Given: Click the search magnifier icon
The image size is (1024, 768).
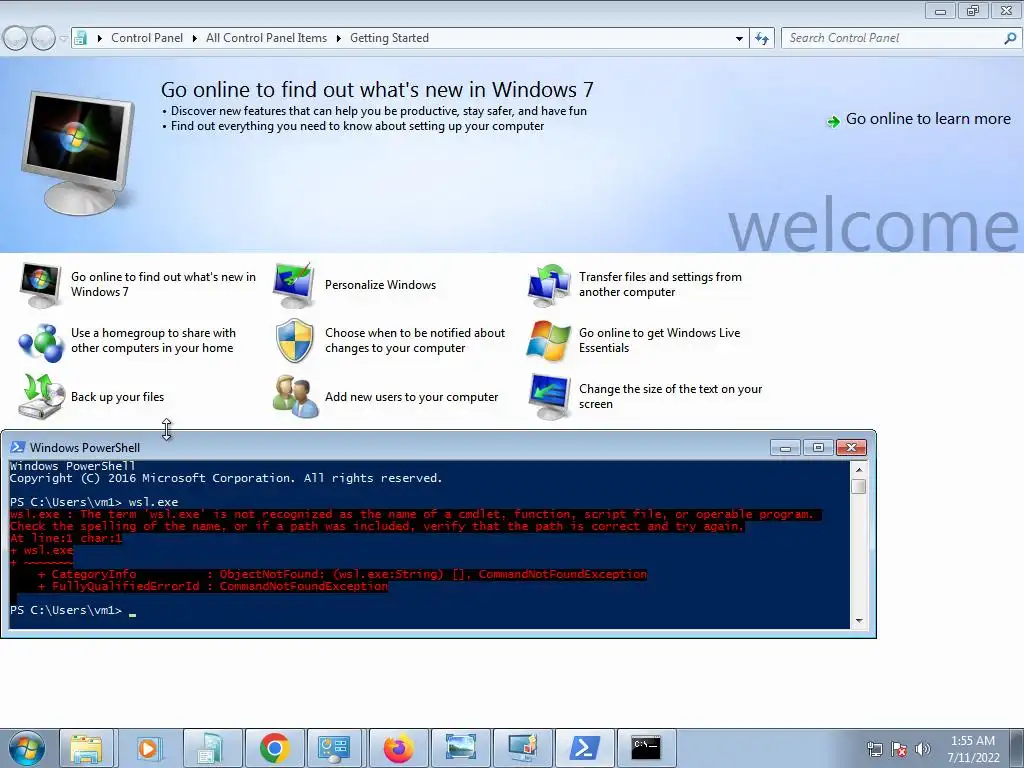Looking at the screenshot, I should point(1010,38).
